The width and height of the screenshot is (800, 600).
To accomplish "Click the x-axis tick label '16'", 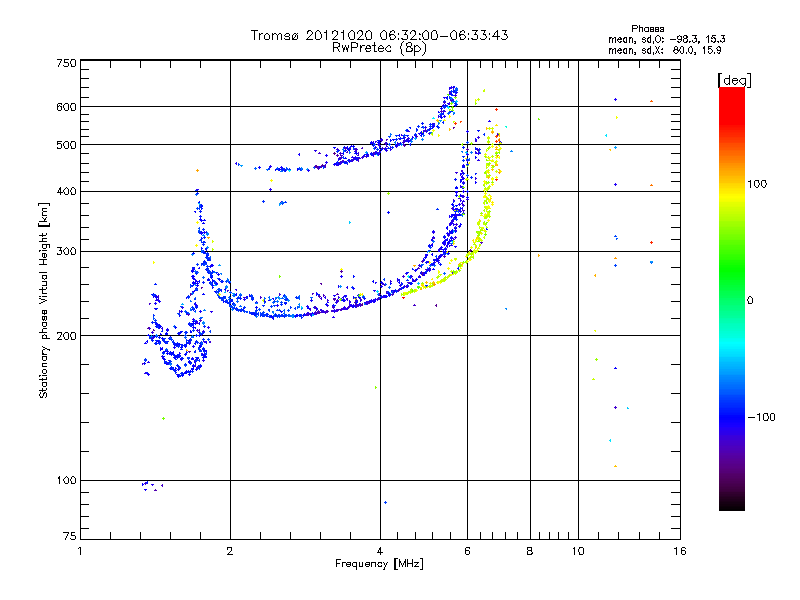I will tap(680, 551).
